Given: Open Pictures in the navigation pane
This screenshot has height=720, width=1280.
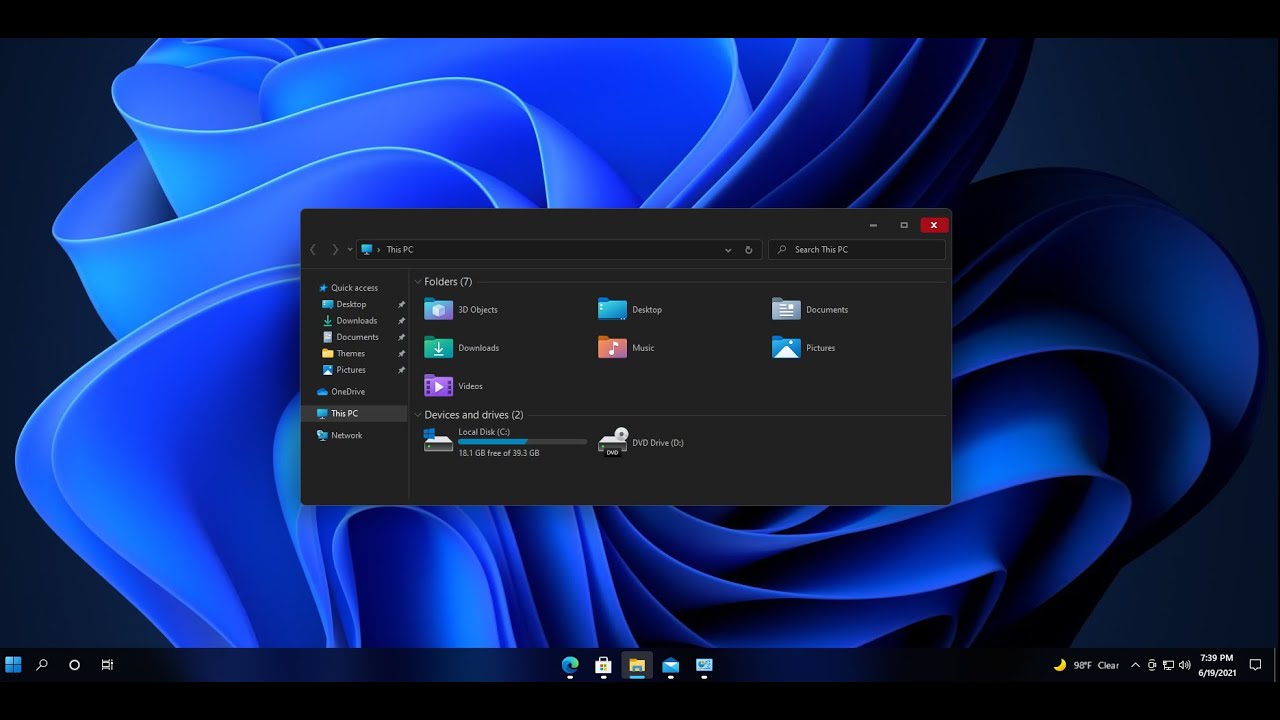Looking at the screenshot, I should point(351,370).
